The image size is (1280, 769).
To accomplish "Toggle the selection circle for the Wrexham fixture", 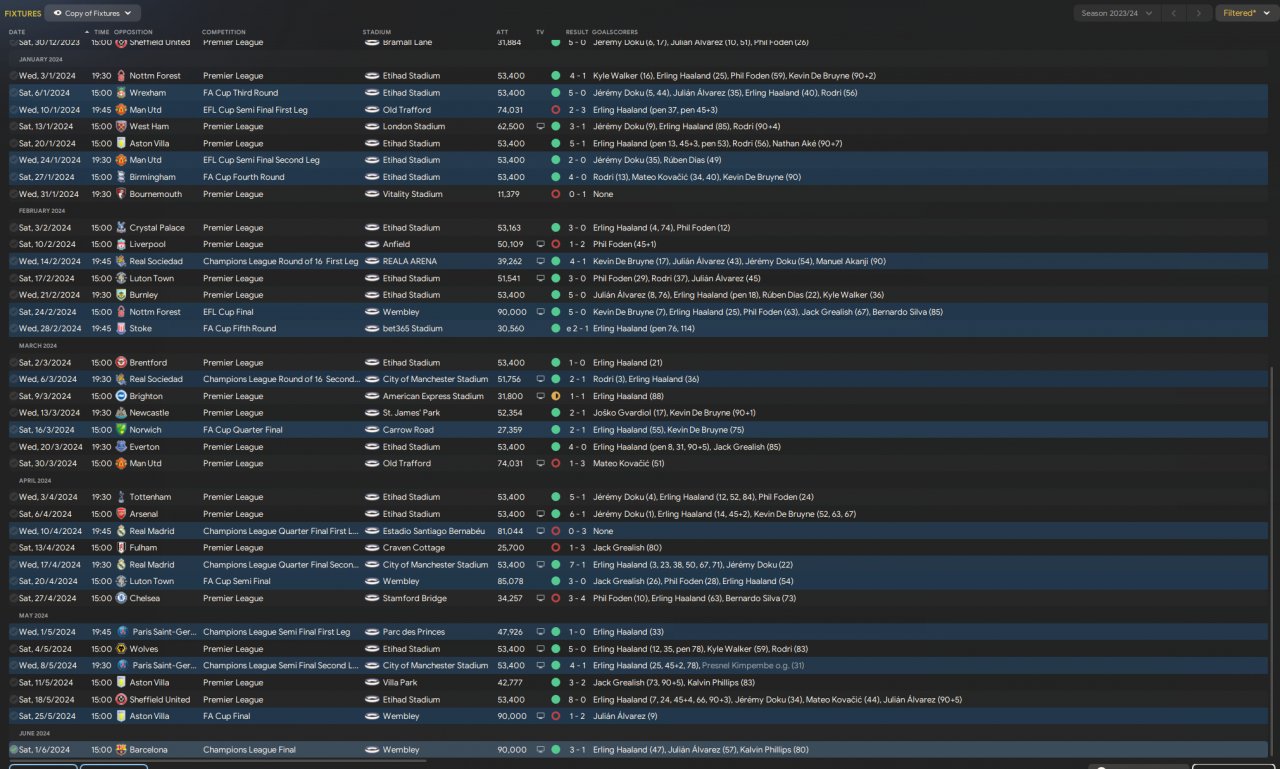I will [13, 93].
